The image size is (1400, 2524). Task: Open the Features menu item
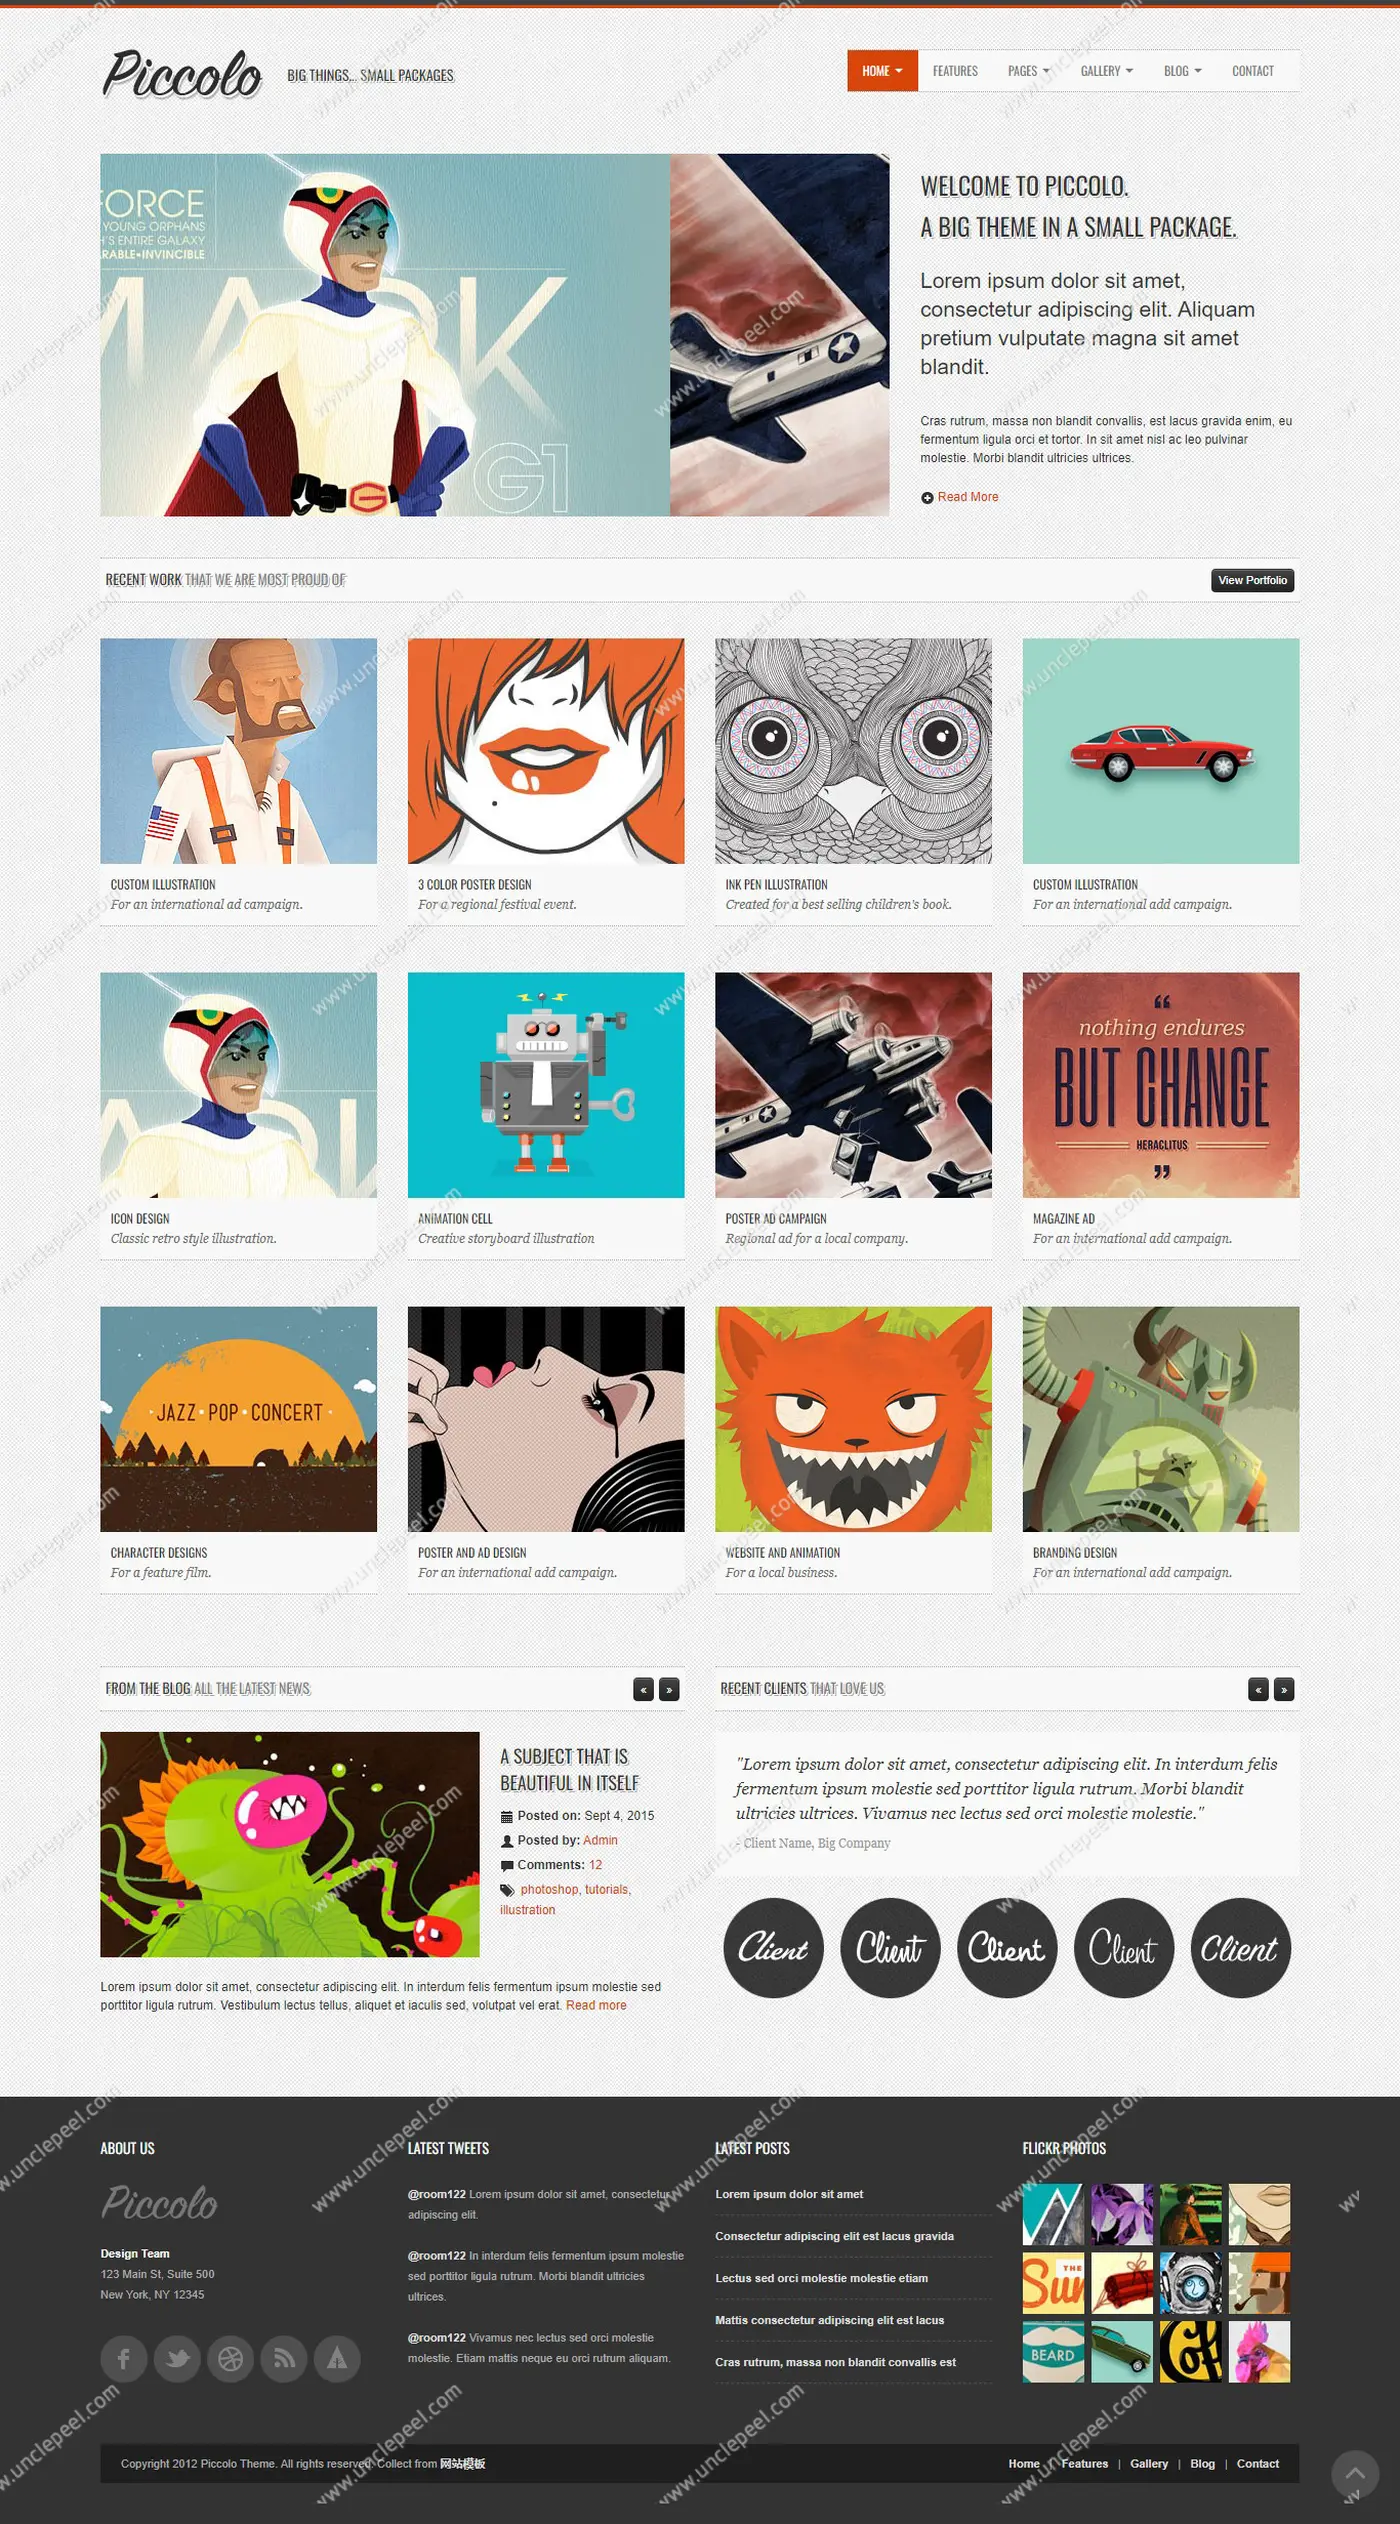pyautogui.click(x=955, y=71)
